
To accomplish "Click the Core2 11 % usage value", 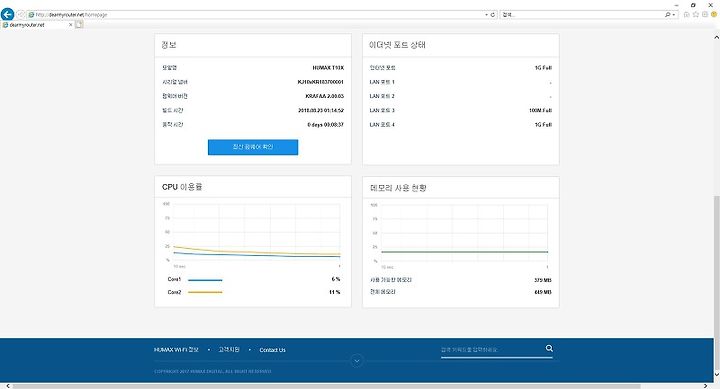I will (335, 292).
